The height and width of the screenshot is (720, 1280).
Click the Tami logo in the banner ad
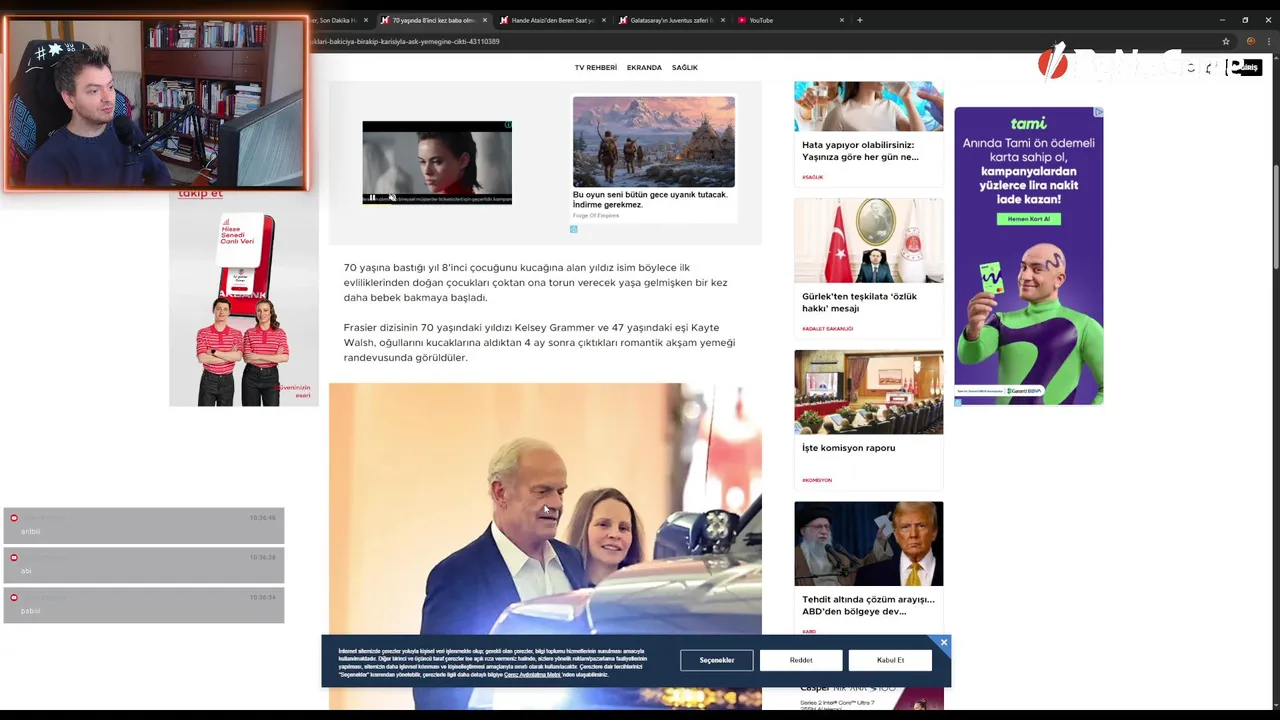pyautogui.click(x=1028, y=123)
